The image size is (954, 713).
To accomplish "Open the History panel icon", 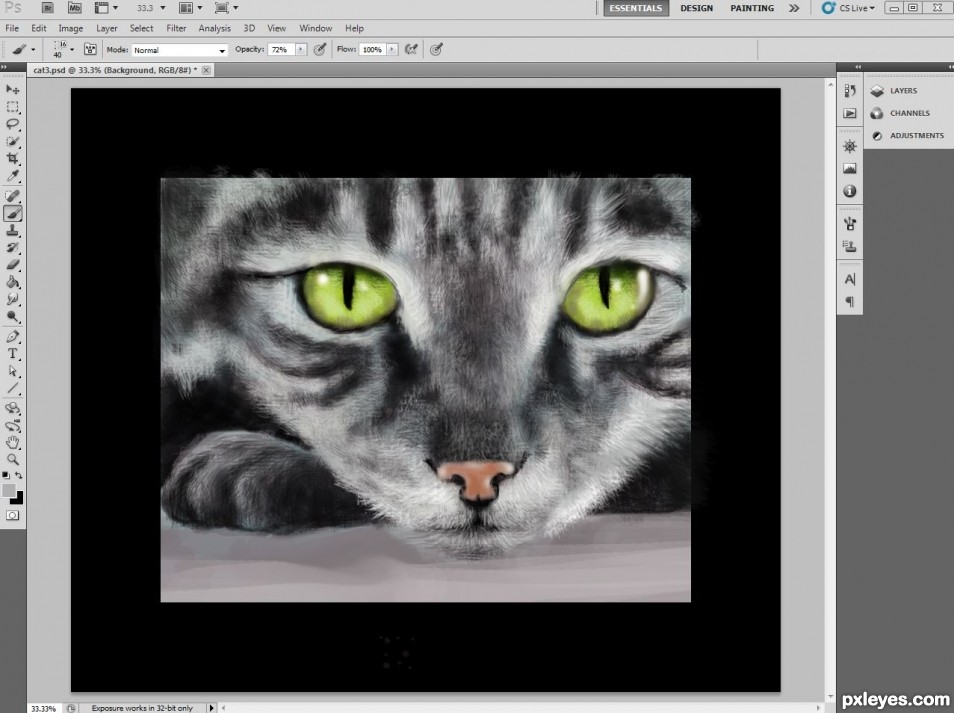I will [x=850, y=91].
